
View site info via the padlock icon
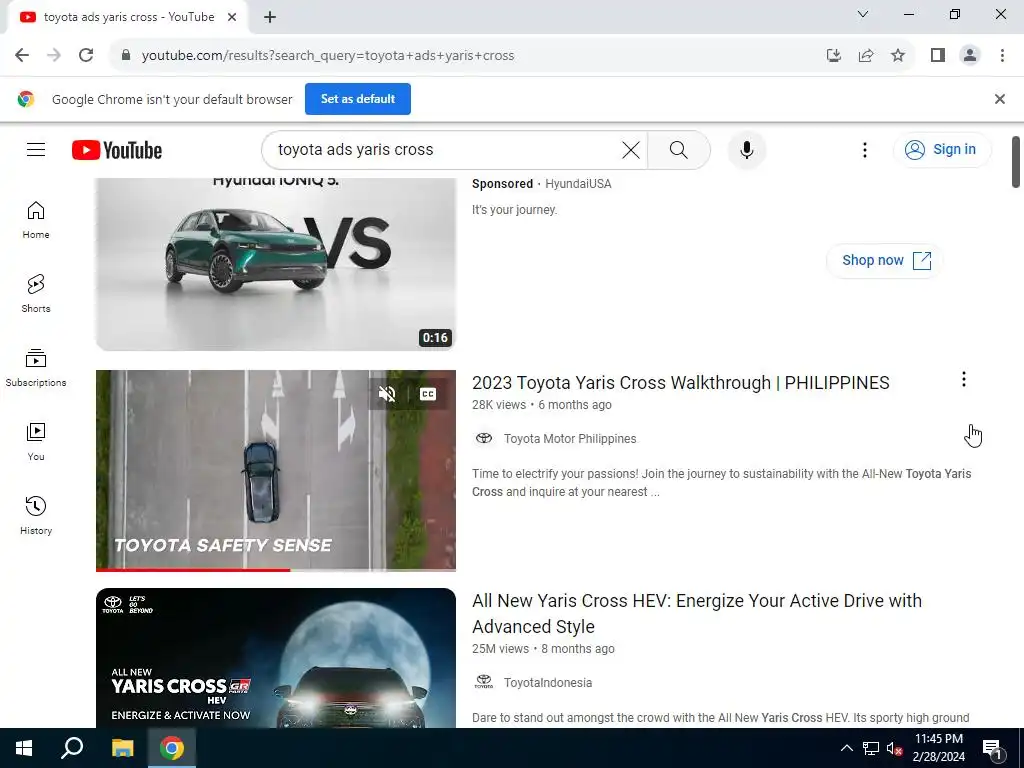coord(126,56)
